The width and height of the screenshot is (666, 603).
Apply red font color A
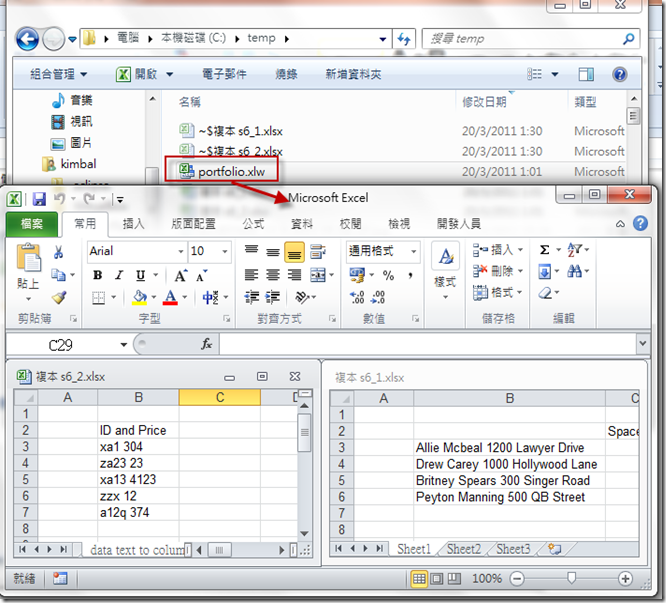pos(170,297)
